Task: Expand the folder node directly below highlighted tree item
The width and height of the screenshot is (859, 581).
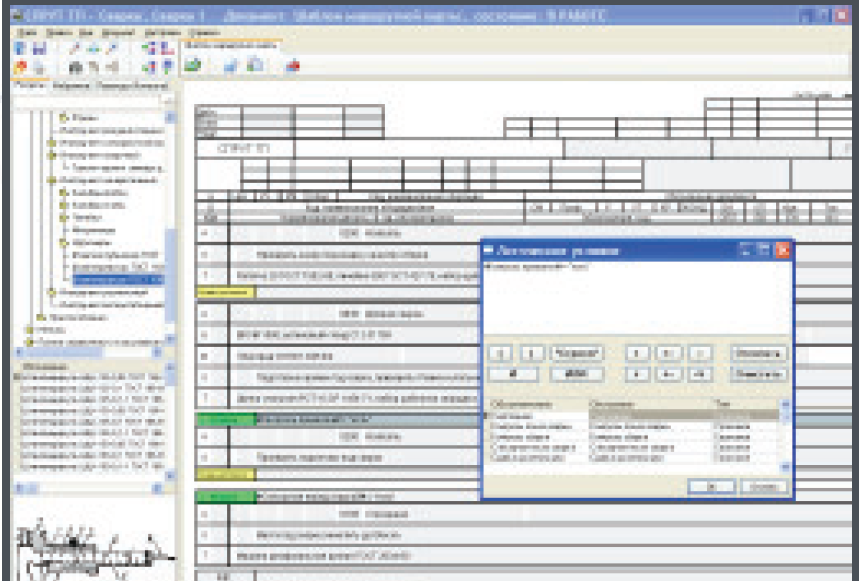Action: point(51,292)
